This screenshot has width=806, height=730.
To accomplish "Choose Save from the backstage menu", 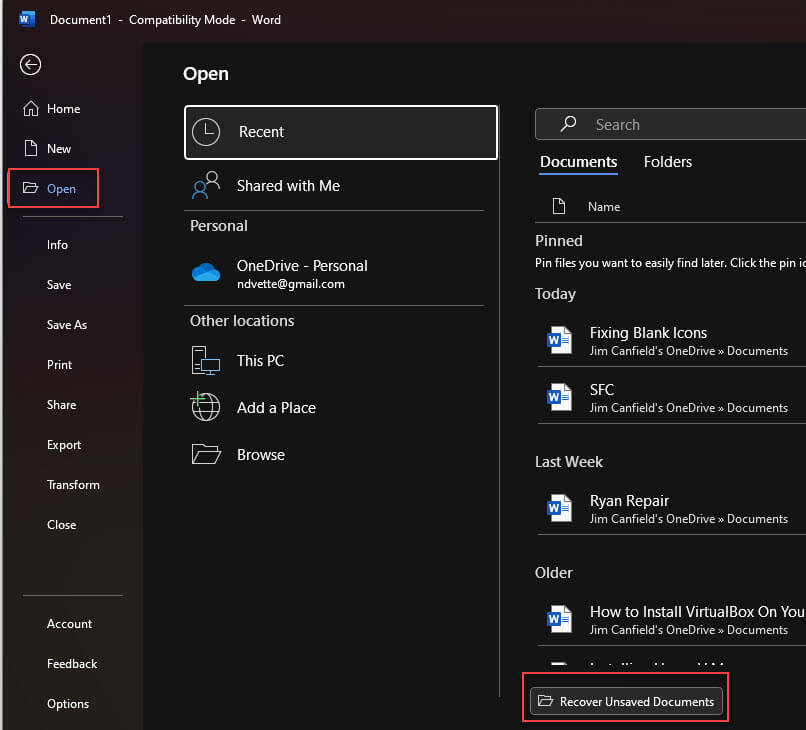I will (x=59, y=285).
